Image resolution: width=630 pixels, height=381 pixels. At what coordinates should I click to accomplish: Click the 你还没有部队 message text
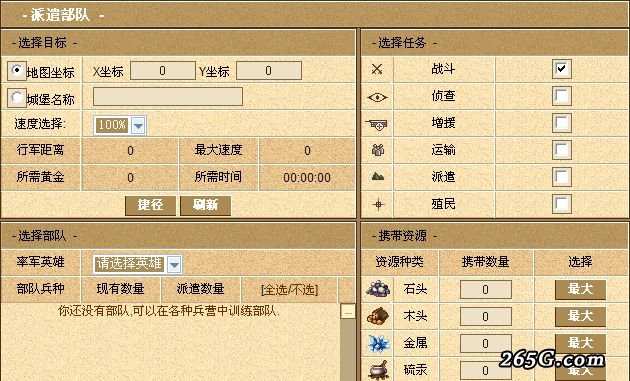click(169, 311)
